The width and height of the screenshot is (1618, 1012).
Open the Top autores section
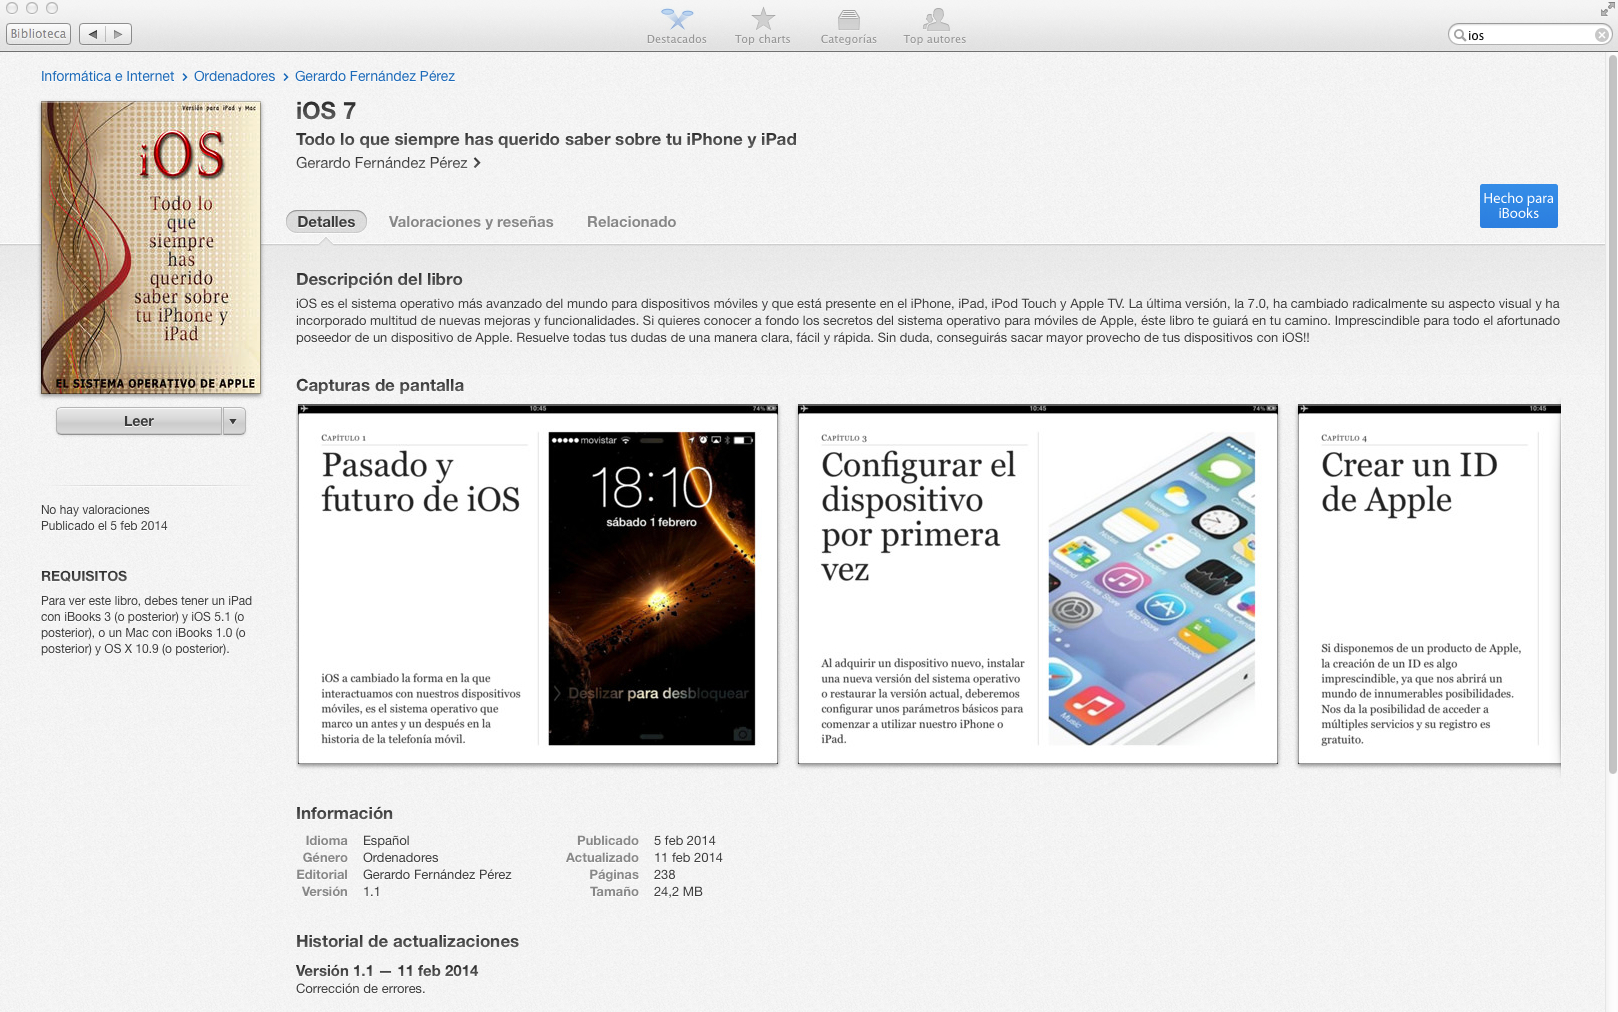(935, 26)
